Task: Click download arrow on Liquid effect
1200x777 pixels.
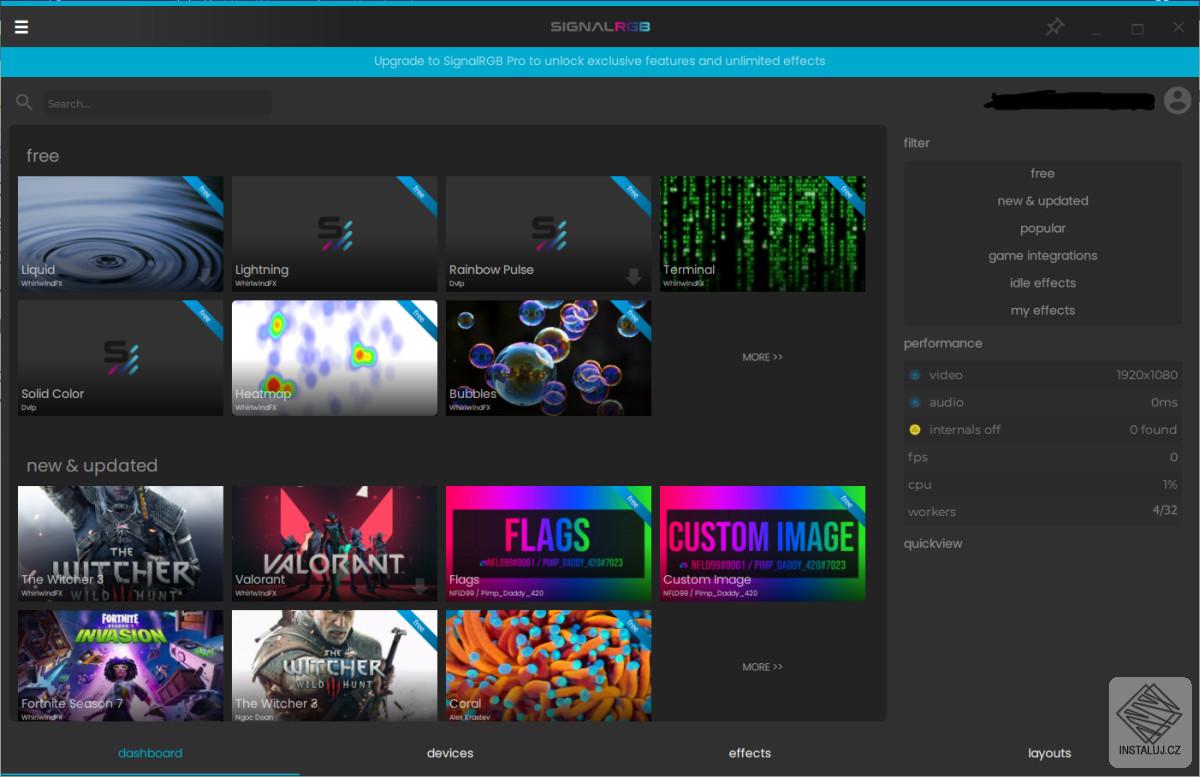Action: click(205, 277)
